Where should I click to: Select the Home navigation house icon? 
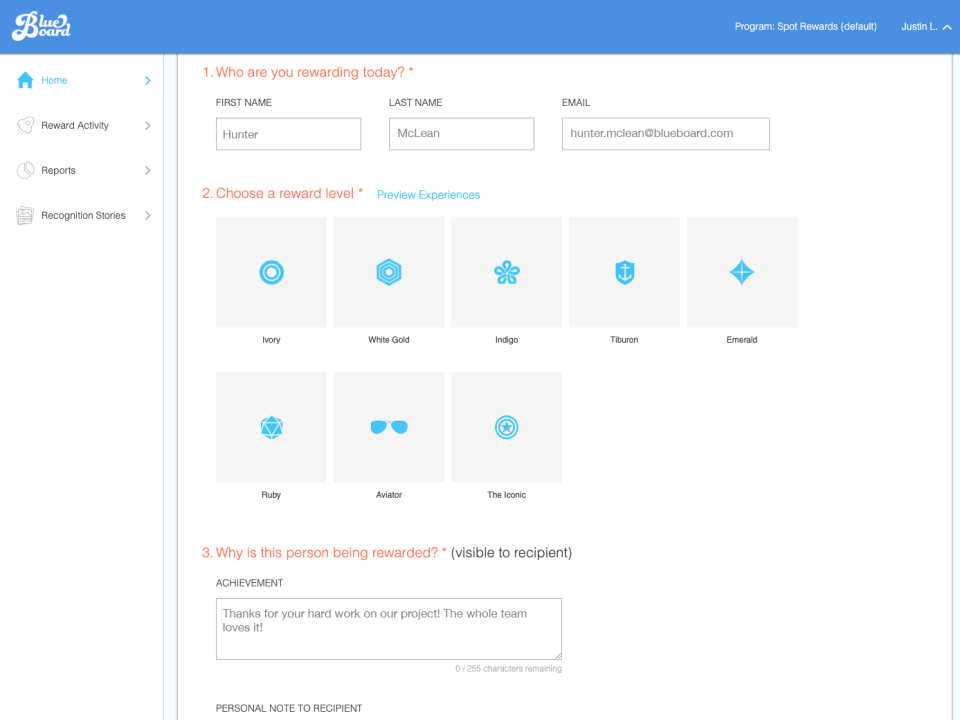(x=24, y=80)
